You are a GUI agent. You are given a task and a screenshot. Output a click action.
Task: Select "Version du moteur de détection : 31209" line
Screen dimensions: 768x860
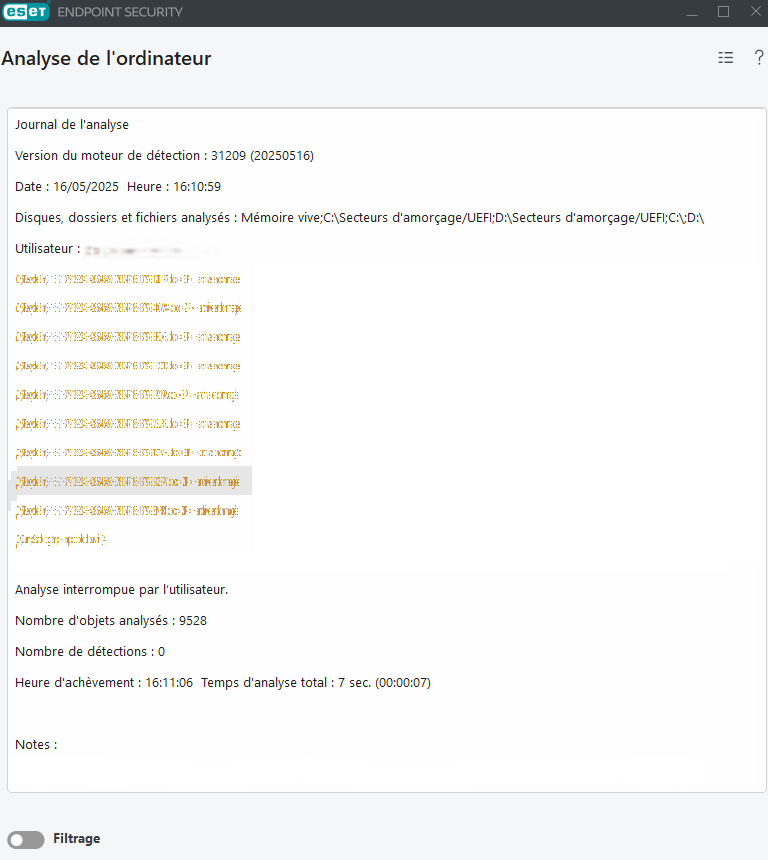pyautogui.click(x=165, y=156)
